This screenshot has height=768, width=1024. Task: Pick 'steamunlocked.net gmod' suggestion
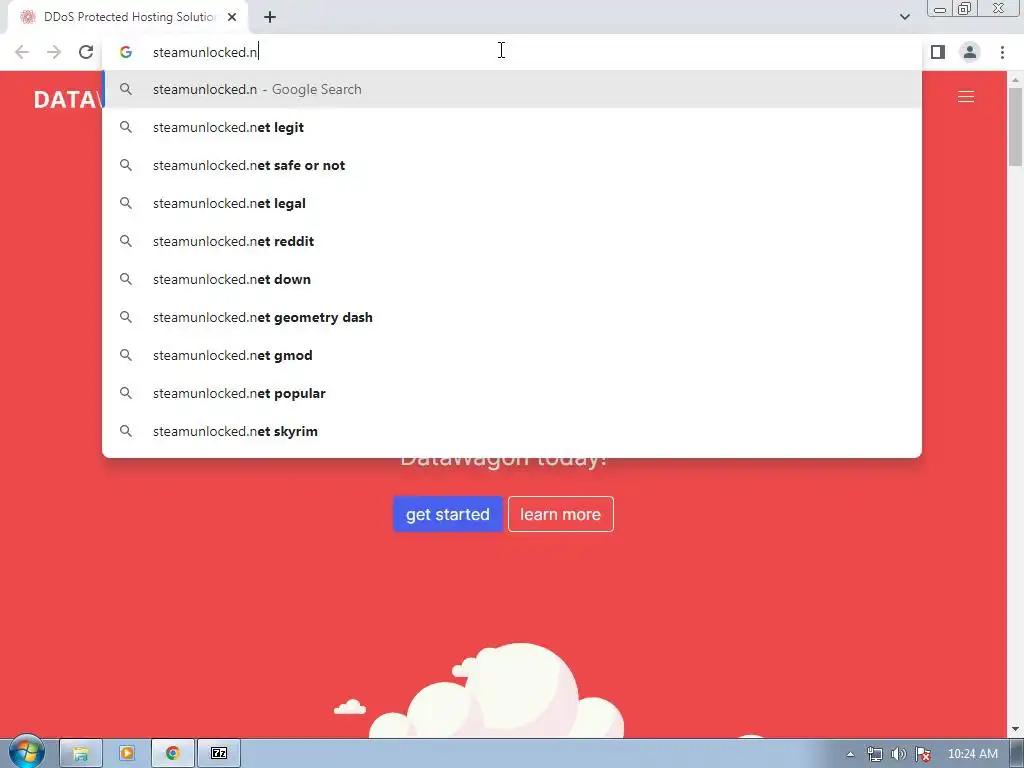pos(512,355)
